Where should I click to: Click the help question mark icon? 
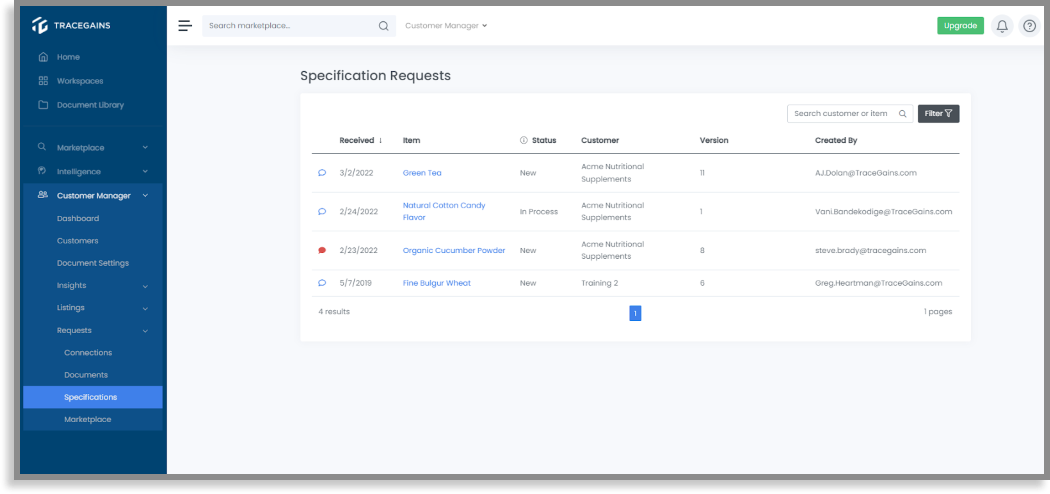[x=1029, y=26]
